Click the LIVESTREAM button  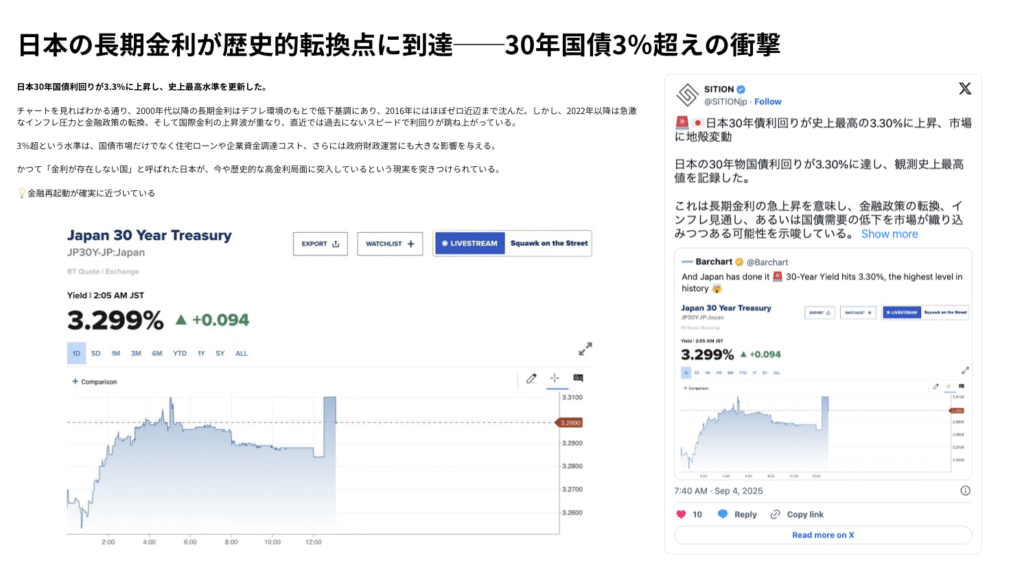click(468, 243)
